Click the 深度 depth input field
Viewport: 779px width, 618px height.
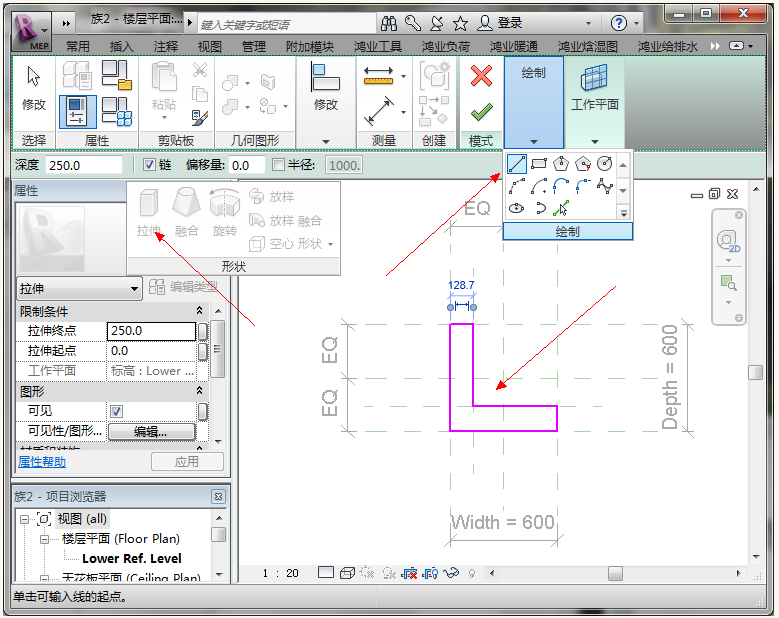click(83, 165)
